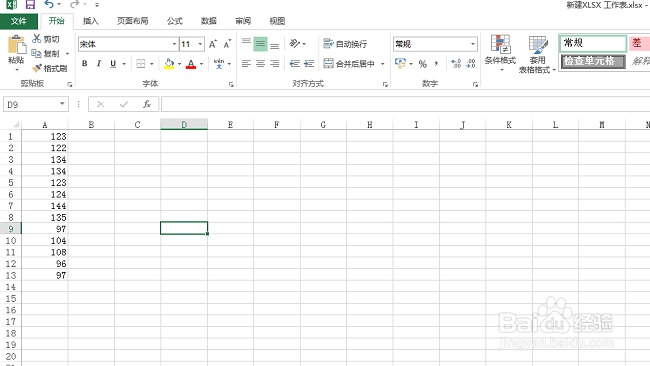Open the 文件 file tab
This screenshot has width=650, height=366.
pyautogui.click(x=19, y=21)
